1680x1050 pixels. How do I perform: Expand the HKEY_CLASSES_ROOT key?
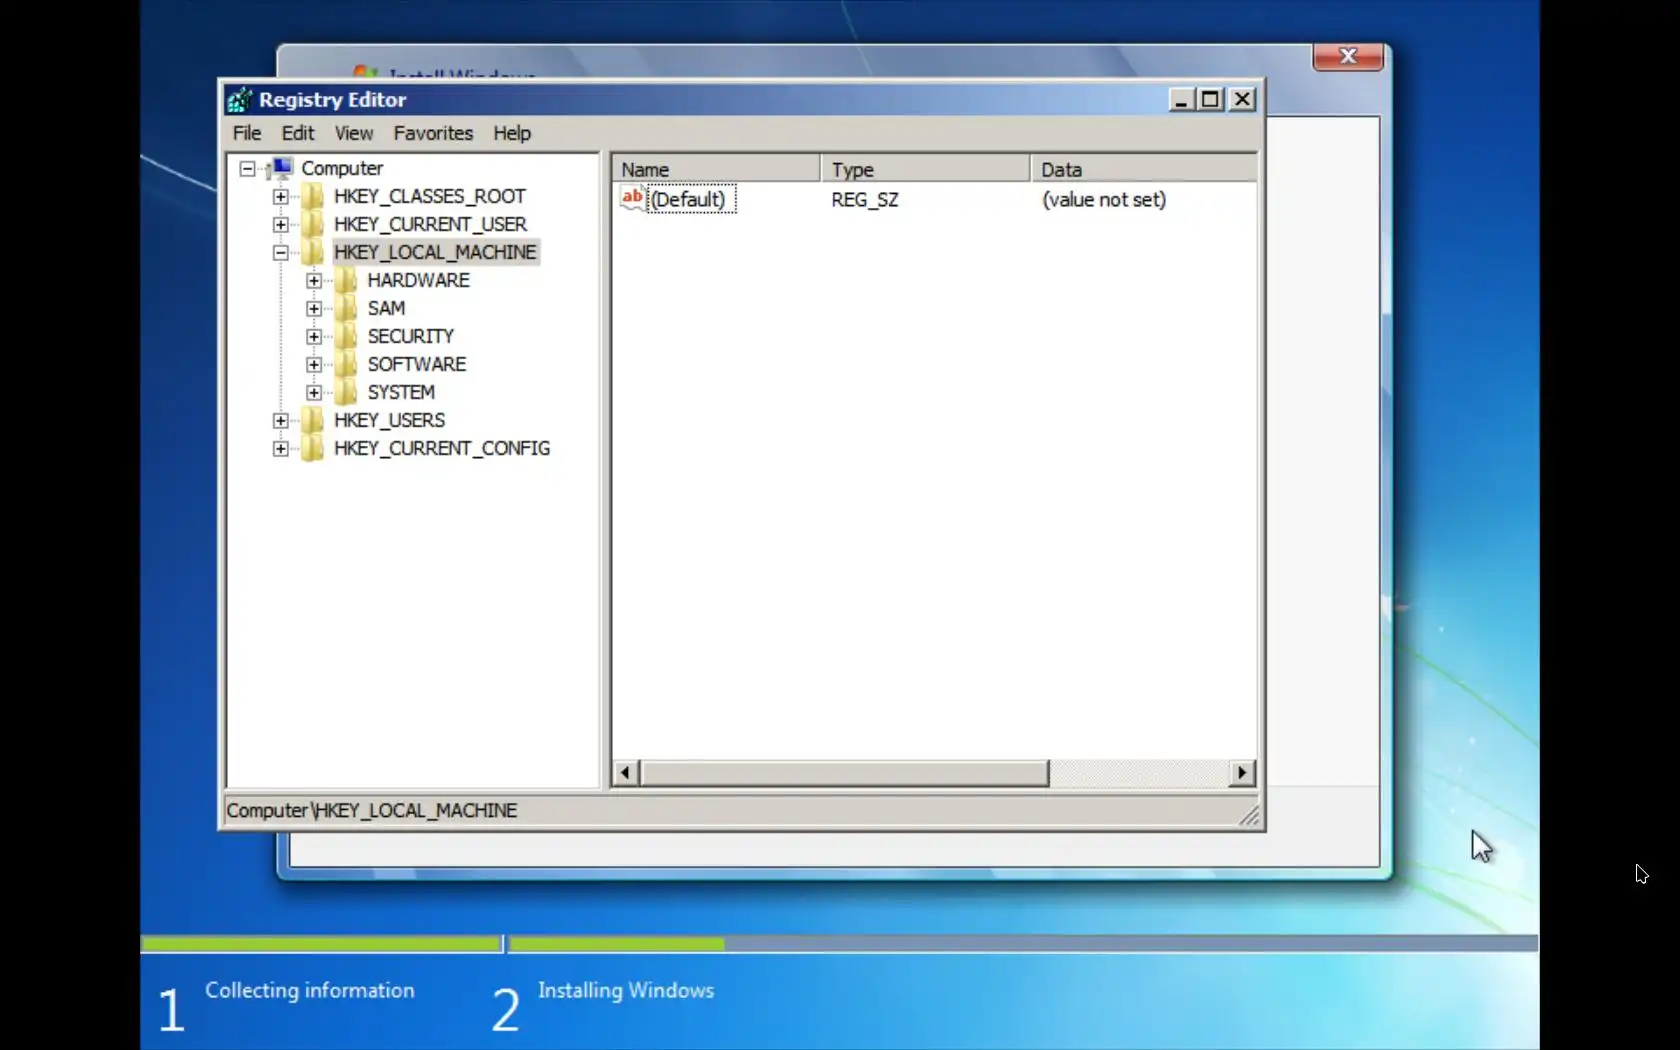coord(281,197)
